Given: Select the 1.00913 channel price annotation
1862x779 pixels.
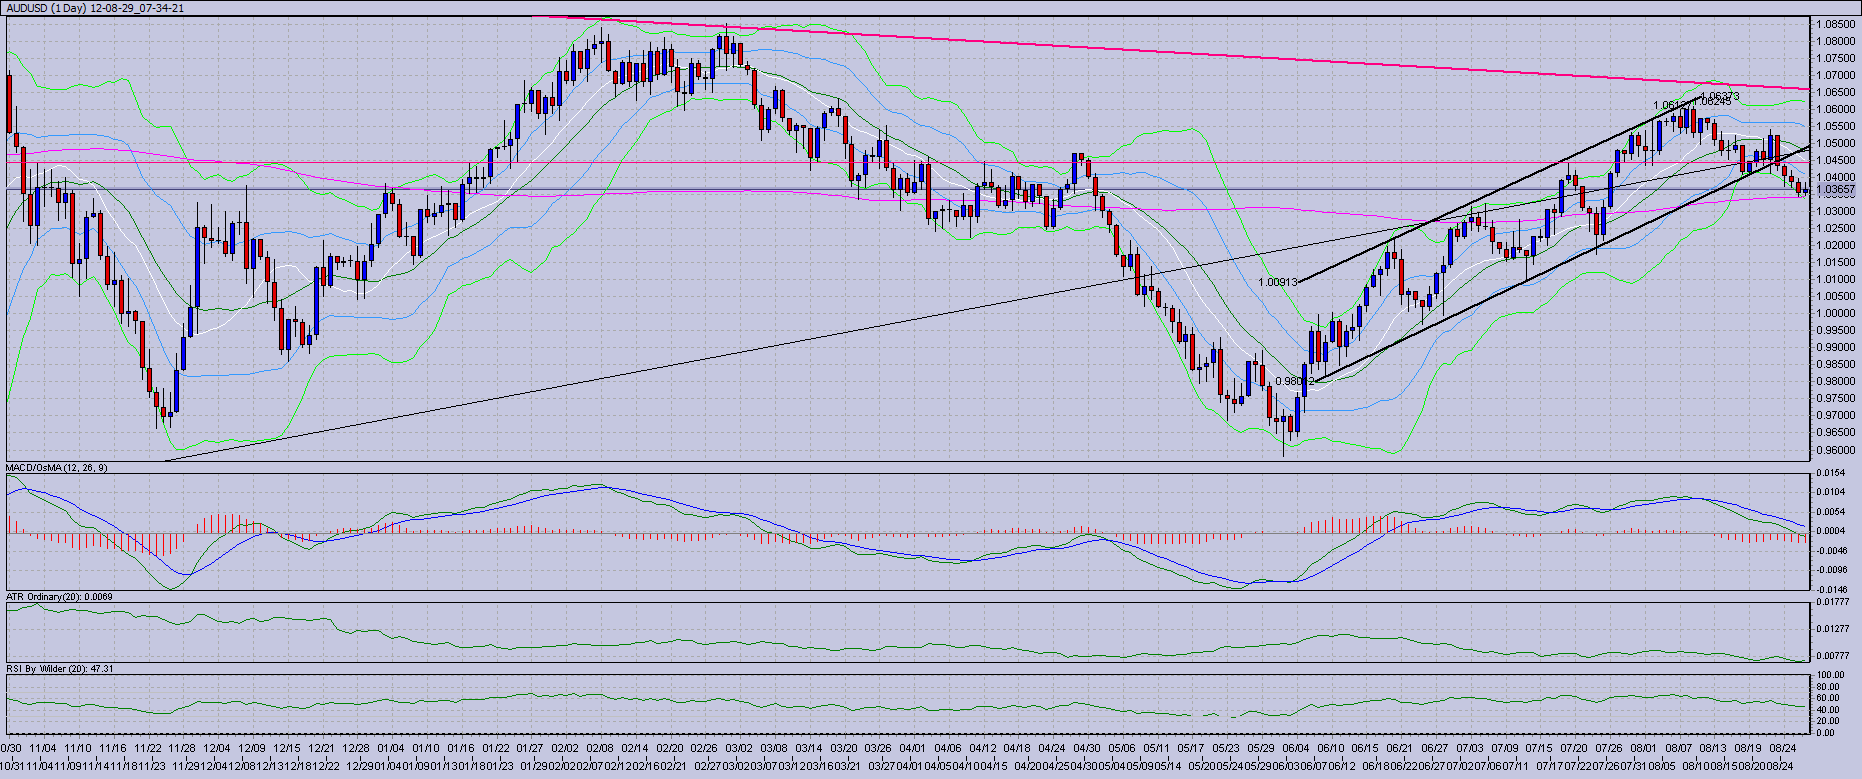Looking at the screenshot, I should [x=1277, y=283].
